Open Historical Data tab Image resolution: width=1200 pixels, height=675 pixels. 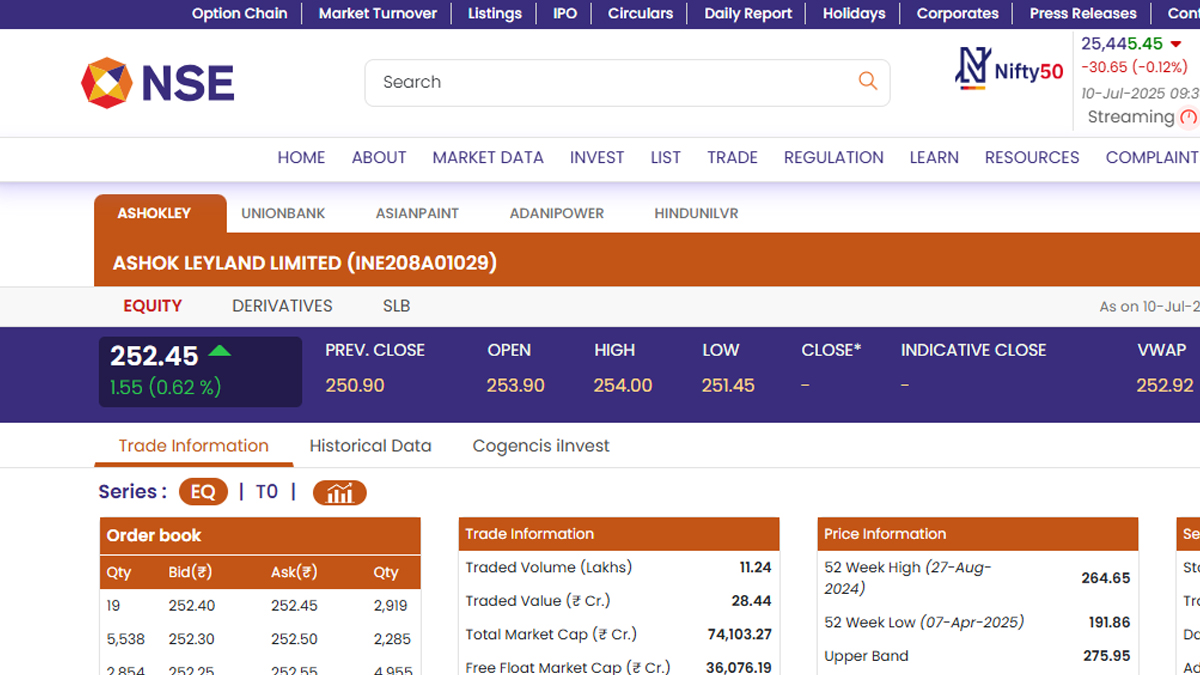(370, 446)
